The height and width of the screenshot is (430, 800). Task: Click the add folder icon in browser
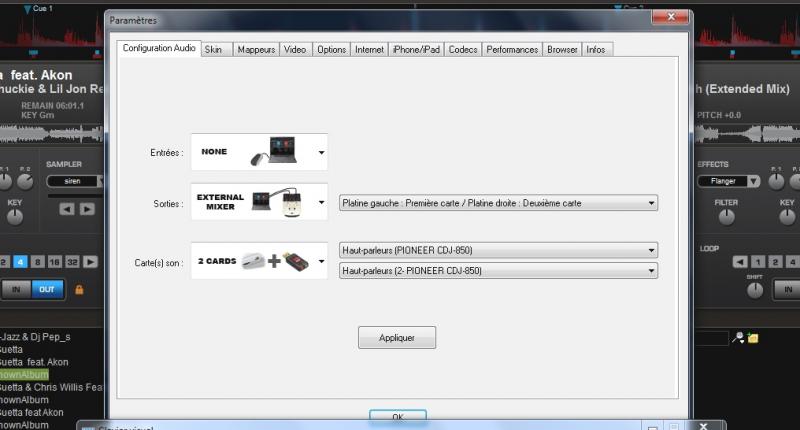(753, 338)
